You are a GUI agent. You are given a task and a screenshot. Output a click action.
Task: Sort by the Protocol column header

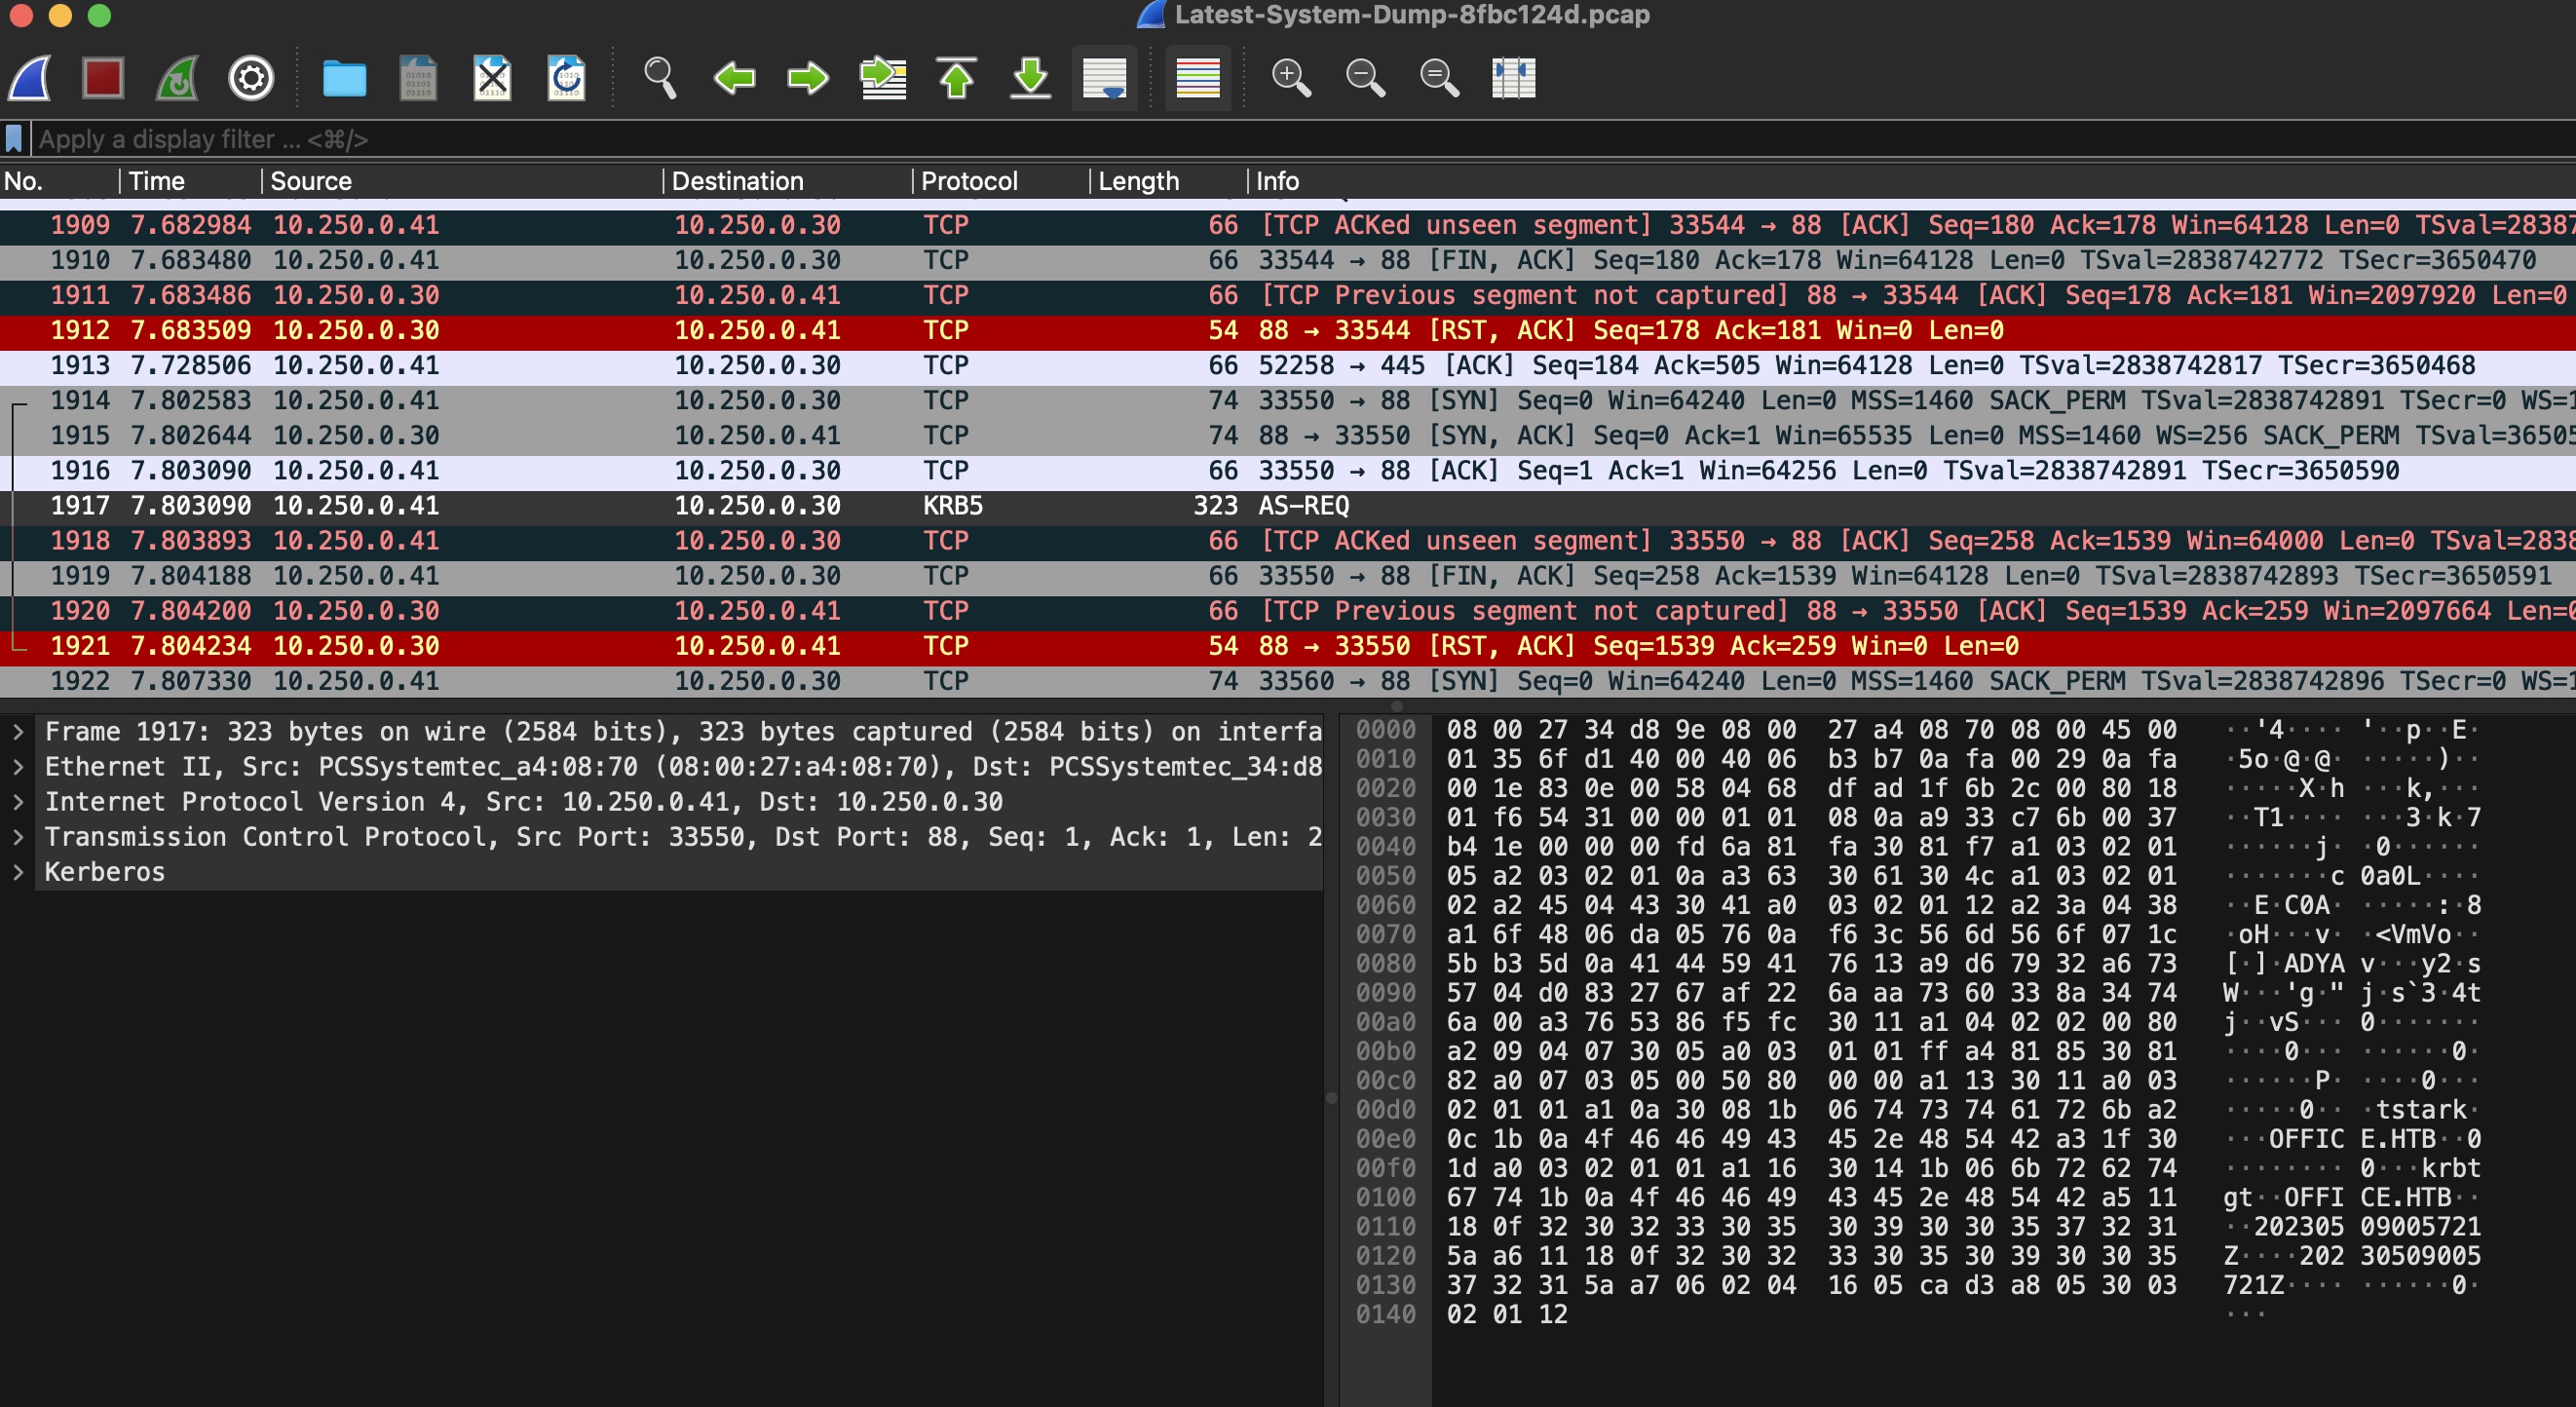[968, 181]
